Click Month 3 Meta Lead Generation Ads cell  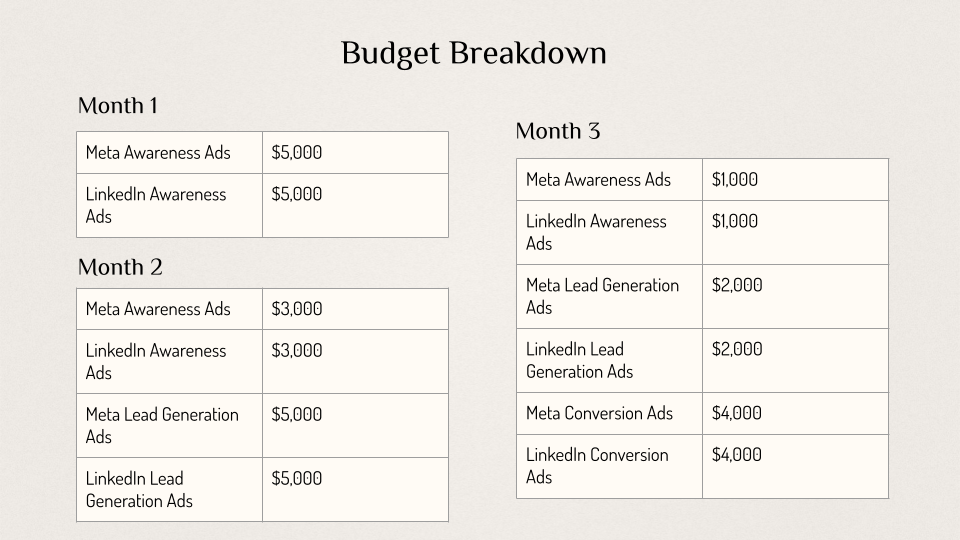[x=602, y=296]
